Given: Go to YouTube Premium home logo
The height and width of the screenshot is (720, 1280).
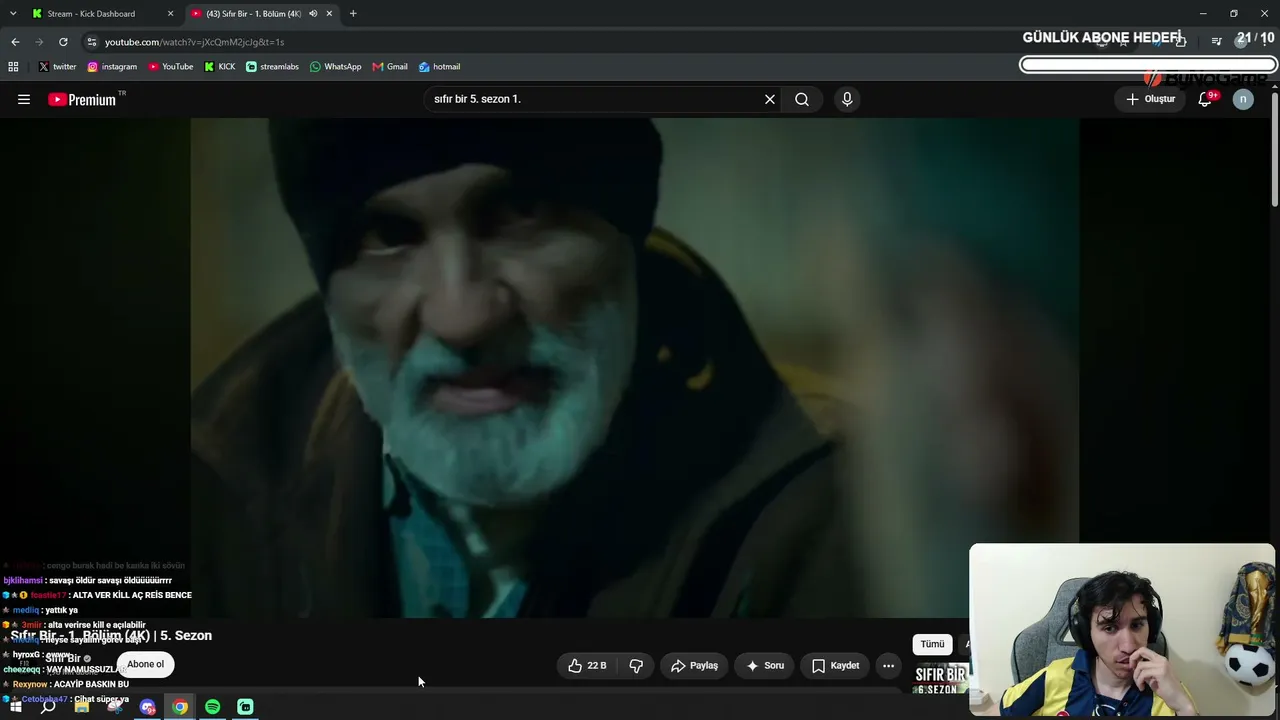Looking at the screenshot, I should tap(82, 99).
